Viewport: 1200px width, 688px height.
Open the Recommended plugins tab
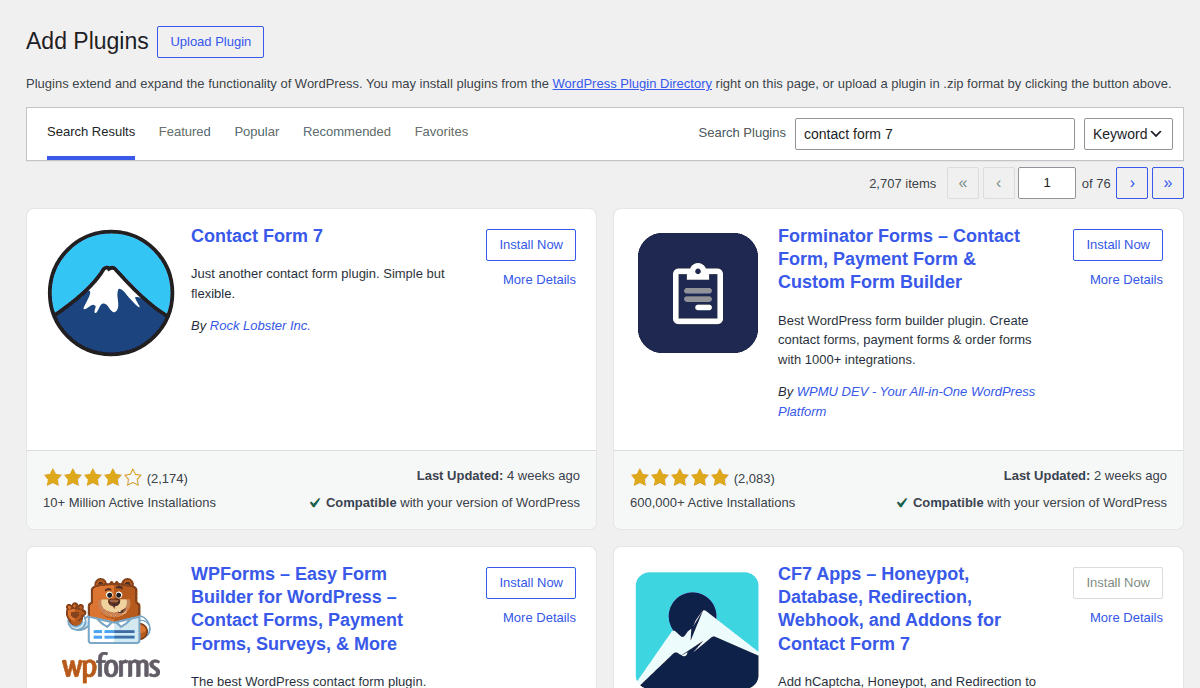tap(347, 132)
